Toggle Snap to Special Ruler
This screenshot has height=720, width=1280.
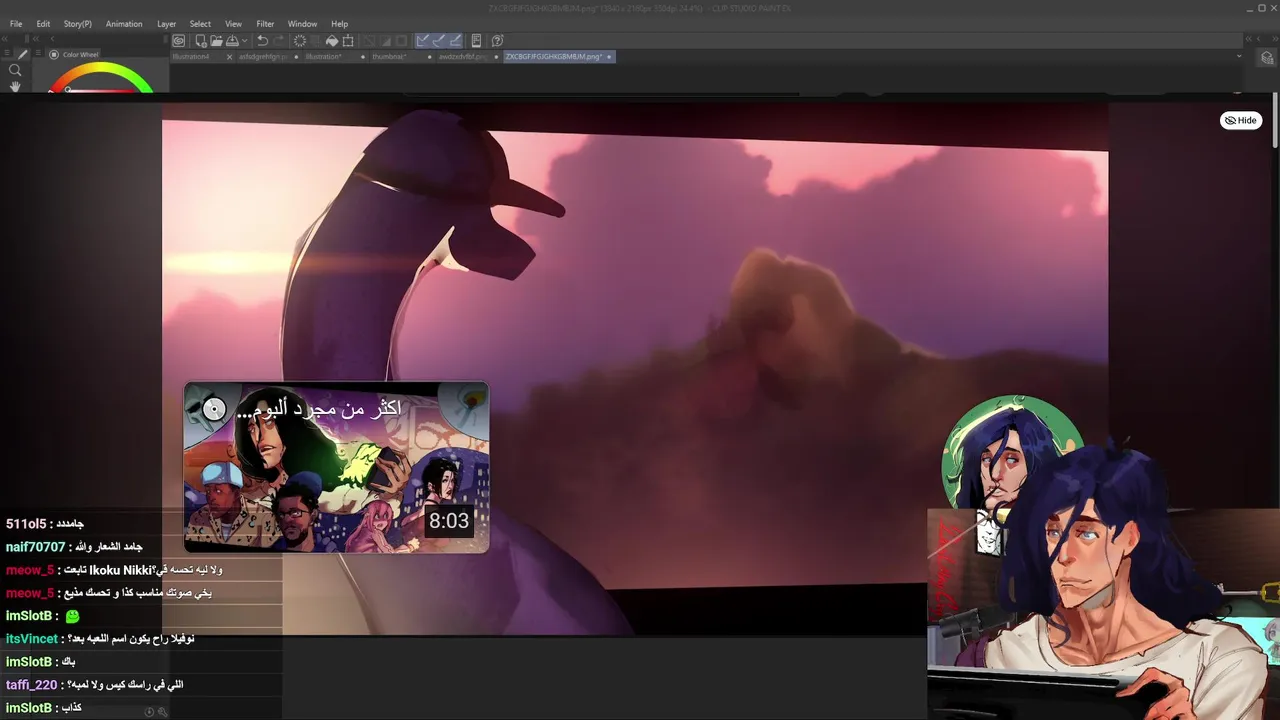pos(439,41)
